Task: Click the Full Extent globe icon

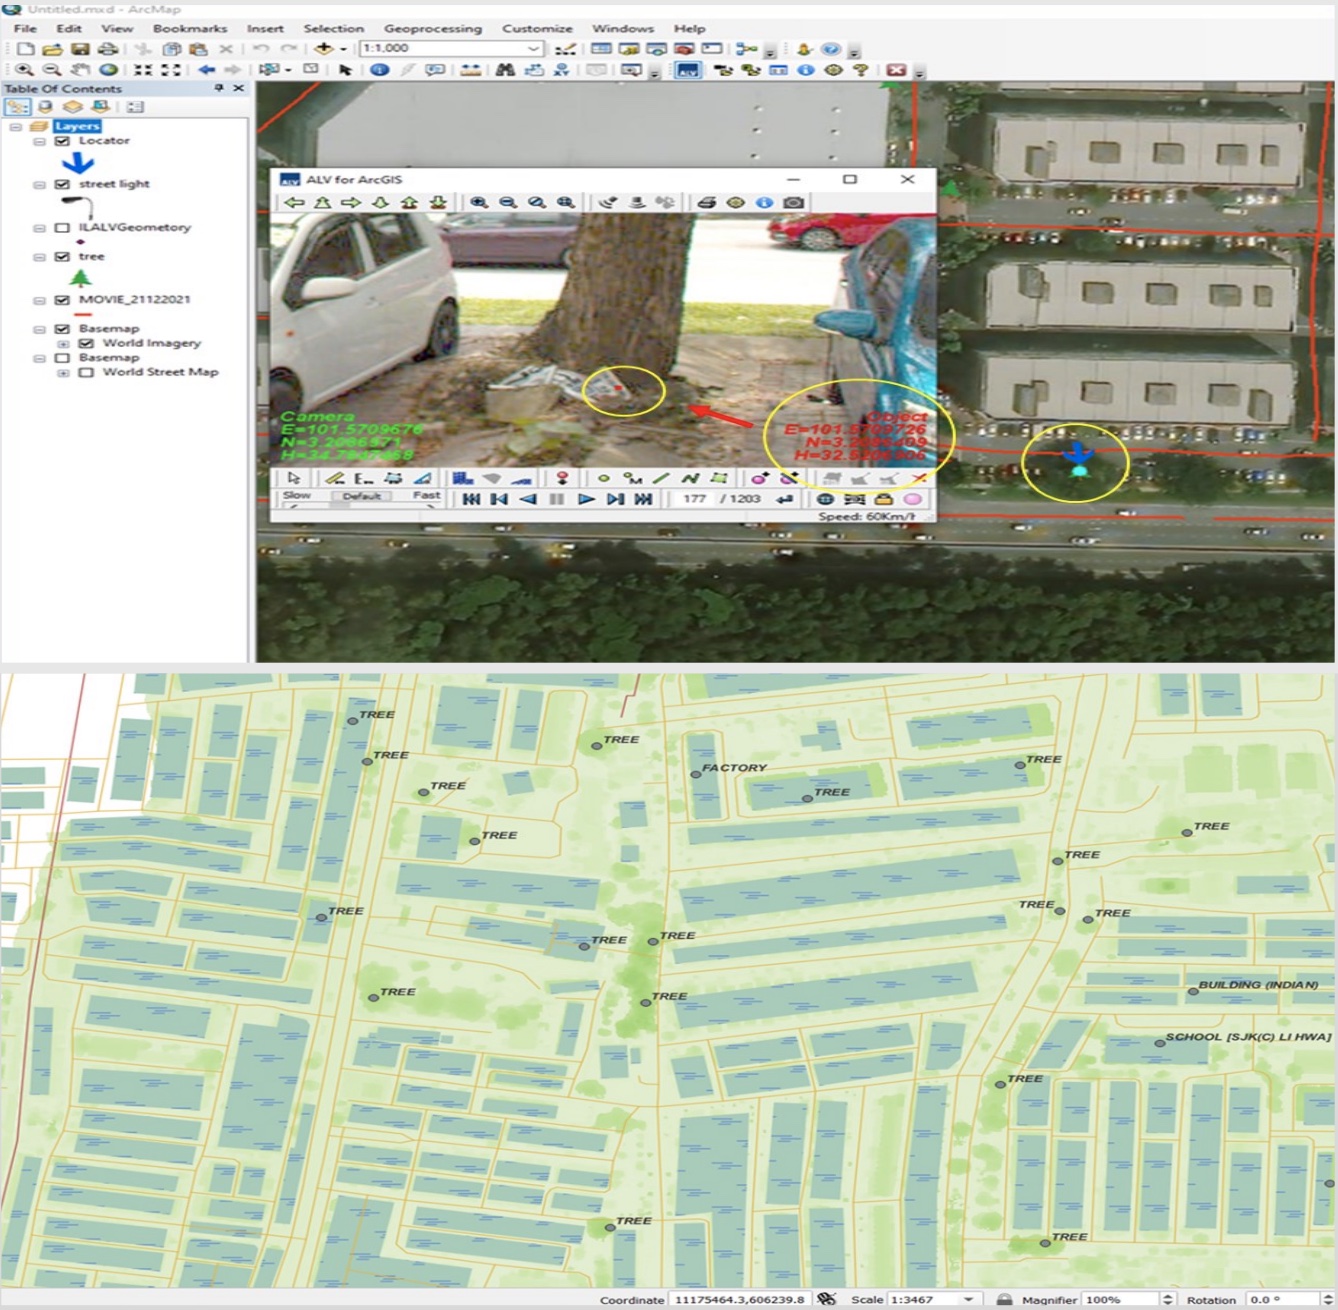Action: [x=108, y=70]
